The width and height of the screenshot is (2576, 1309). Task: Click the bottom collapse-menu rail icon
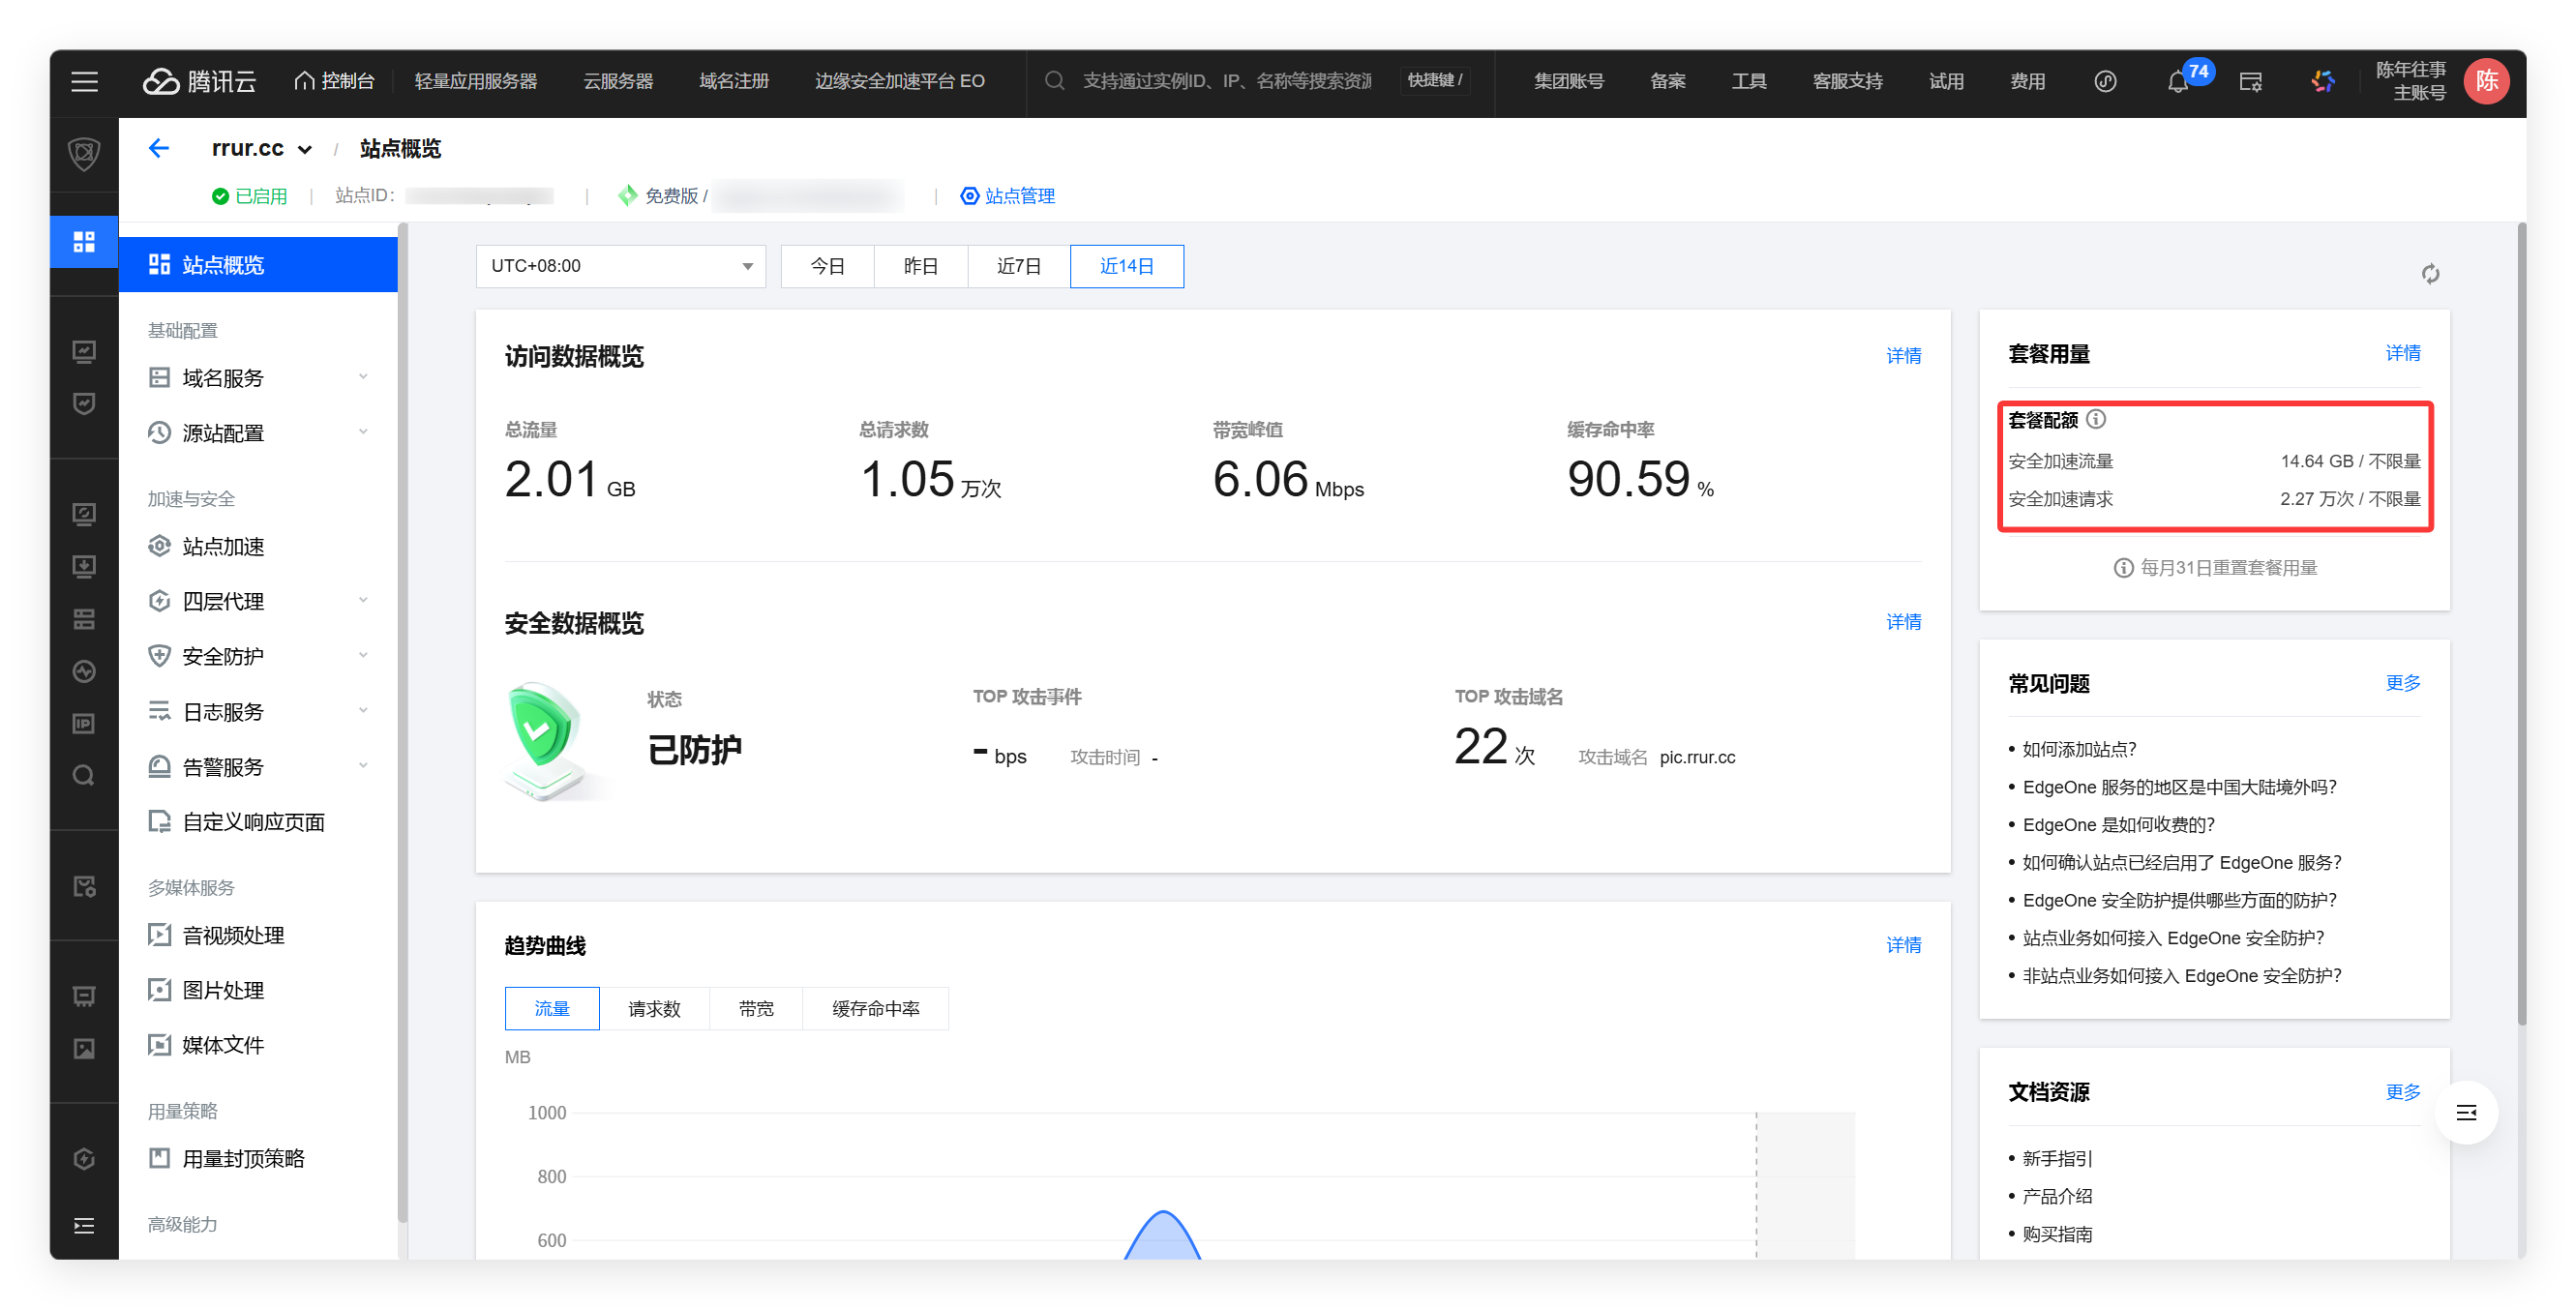point(84,1226)
